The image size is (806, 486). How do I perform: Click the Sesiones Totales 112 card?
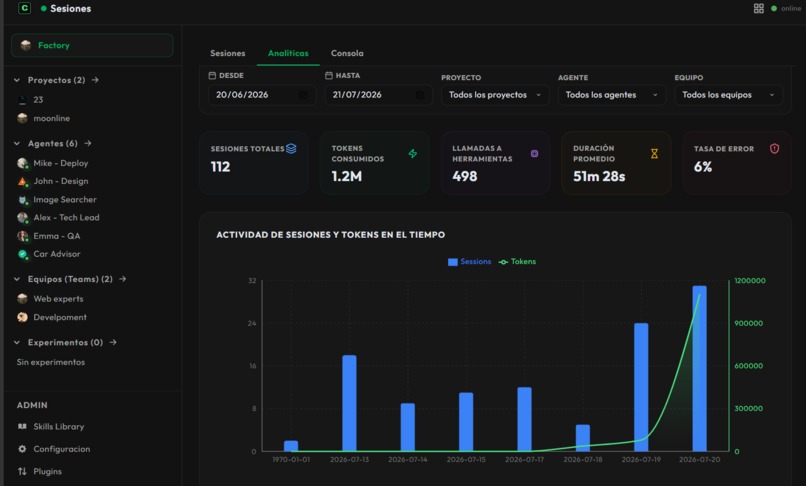click(254, 163)
